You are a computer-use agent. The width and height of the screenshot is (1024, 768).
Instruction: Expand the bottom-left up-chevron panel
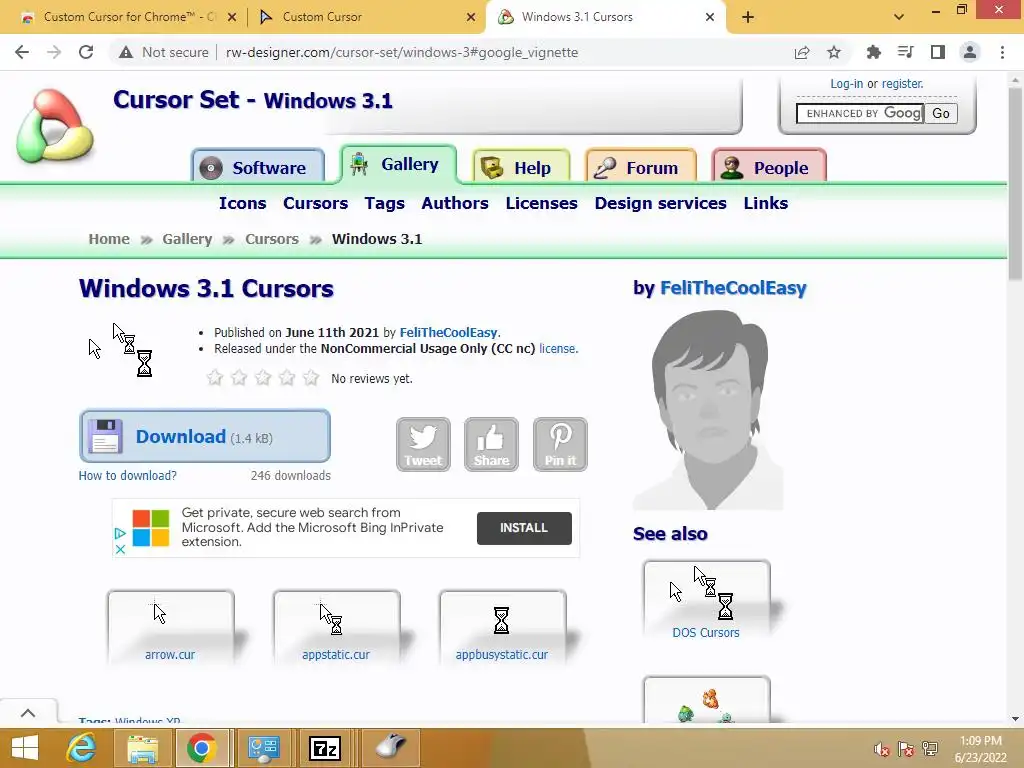[x=28, y=713]
